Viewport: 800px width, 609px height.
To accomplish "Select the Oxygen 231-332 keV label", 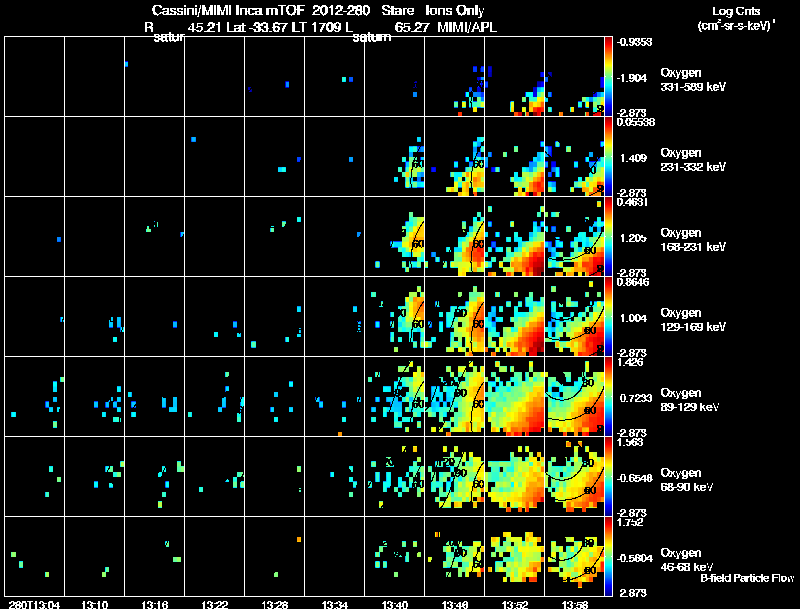I will click(x=693, y=160).
